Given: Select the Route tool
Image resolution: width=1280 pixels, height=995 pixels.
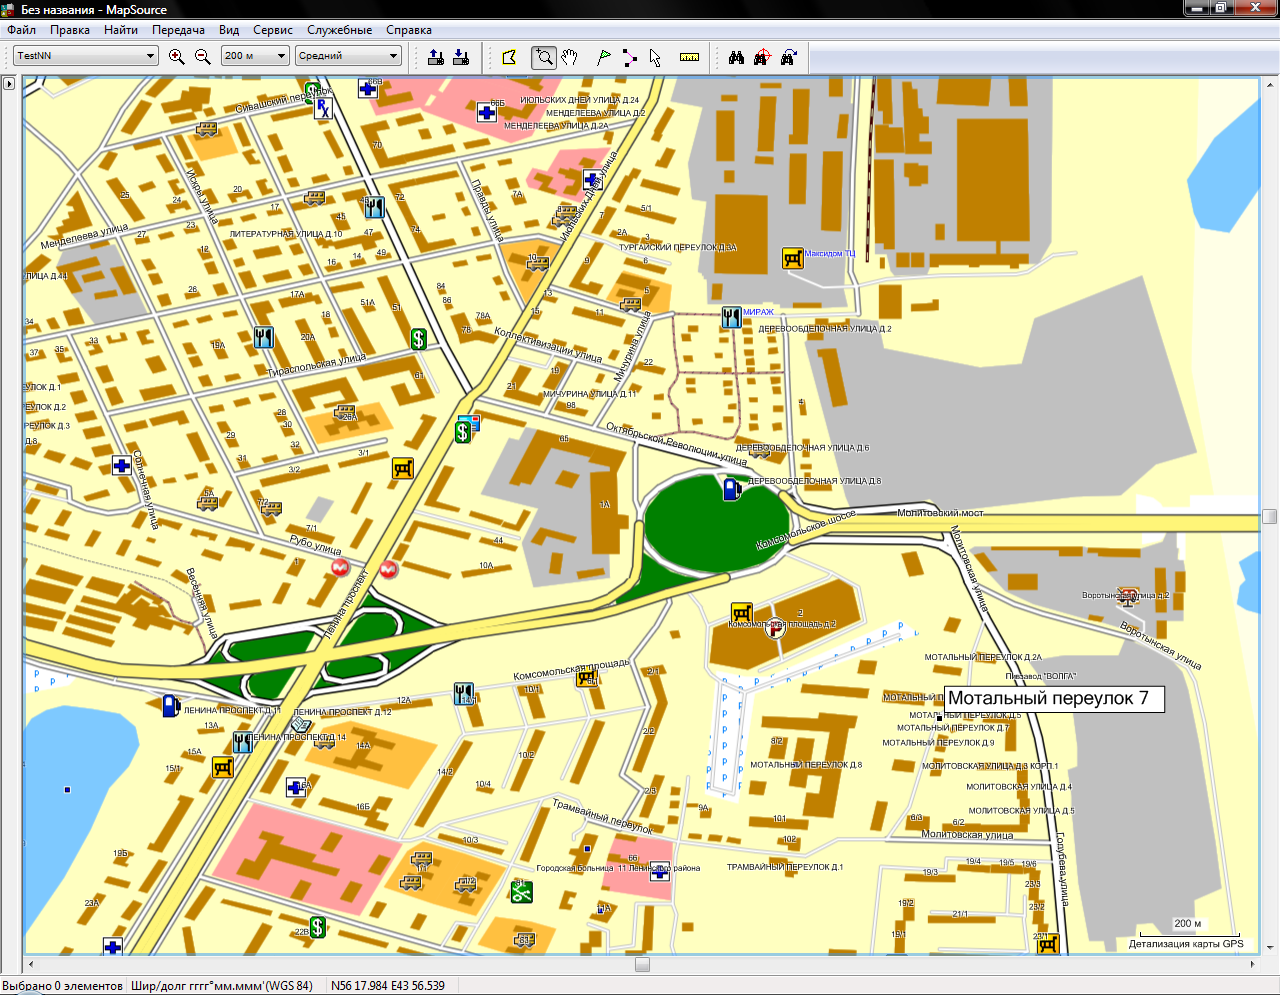Looking at the screenshot, I should (629, 56).
